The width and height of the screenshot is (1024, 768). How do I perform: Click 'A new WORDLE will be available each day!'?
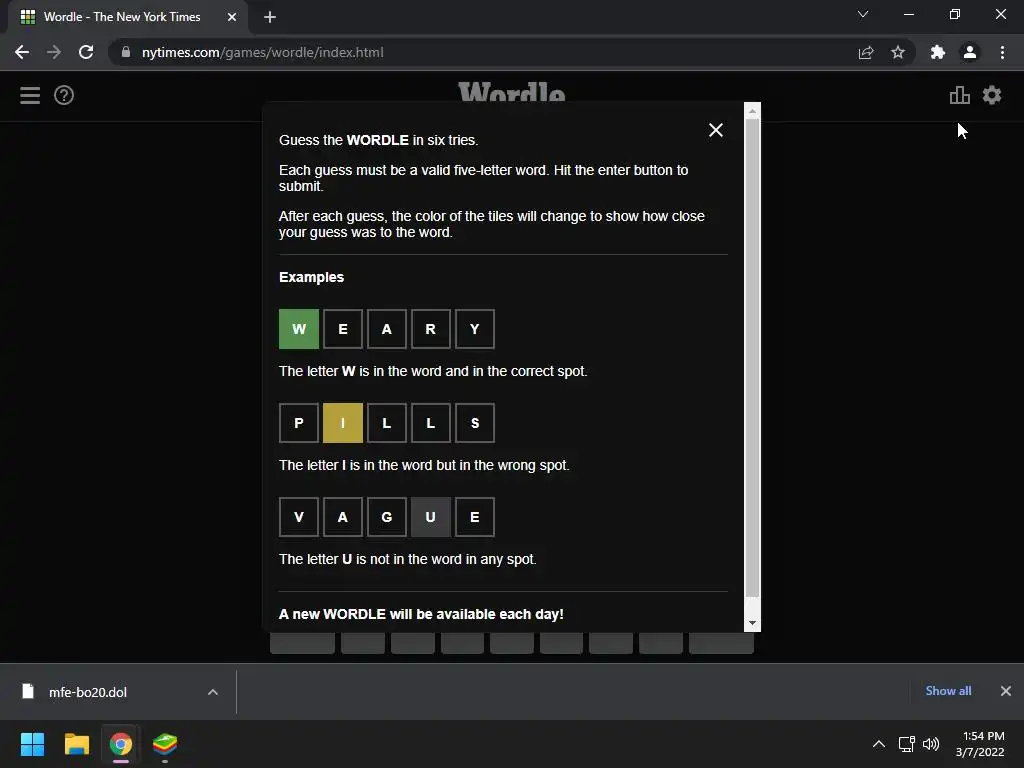coord(421,615)
